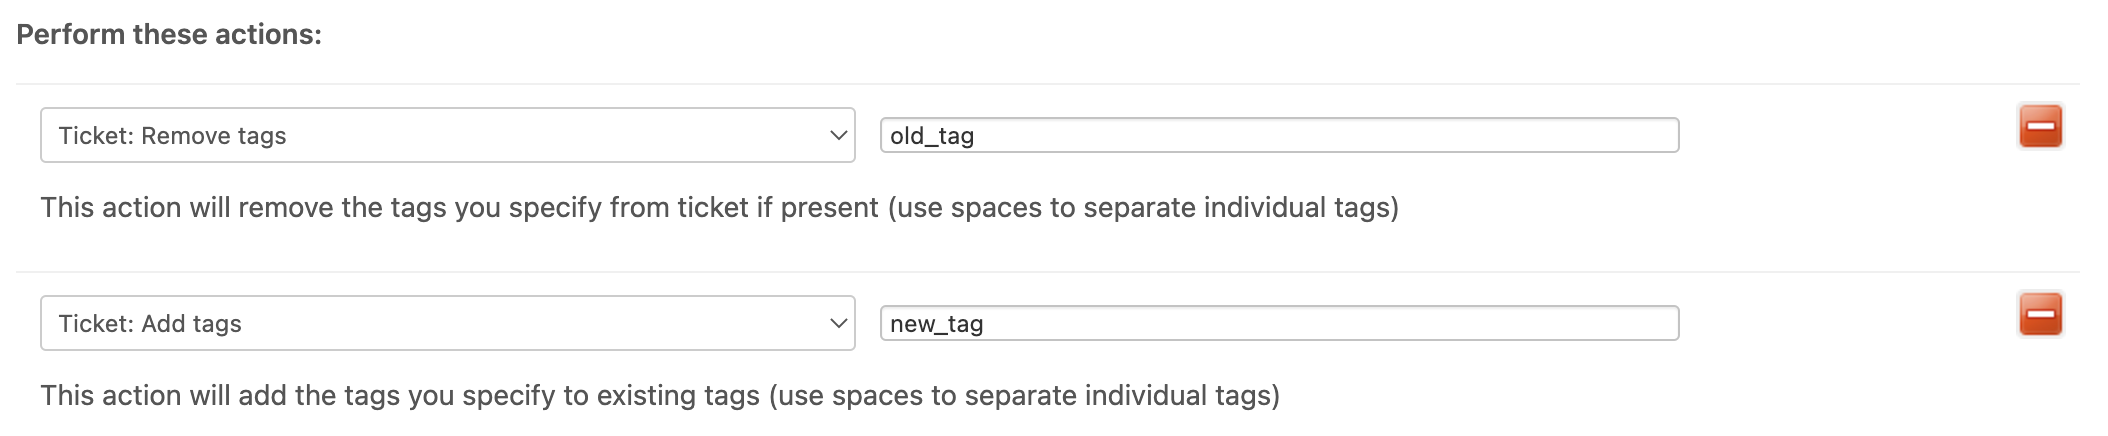Click the word 'Perform' in the heading
2108x436 pixels.
(x=71, y=34)
